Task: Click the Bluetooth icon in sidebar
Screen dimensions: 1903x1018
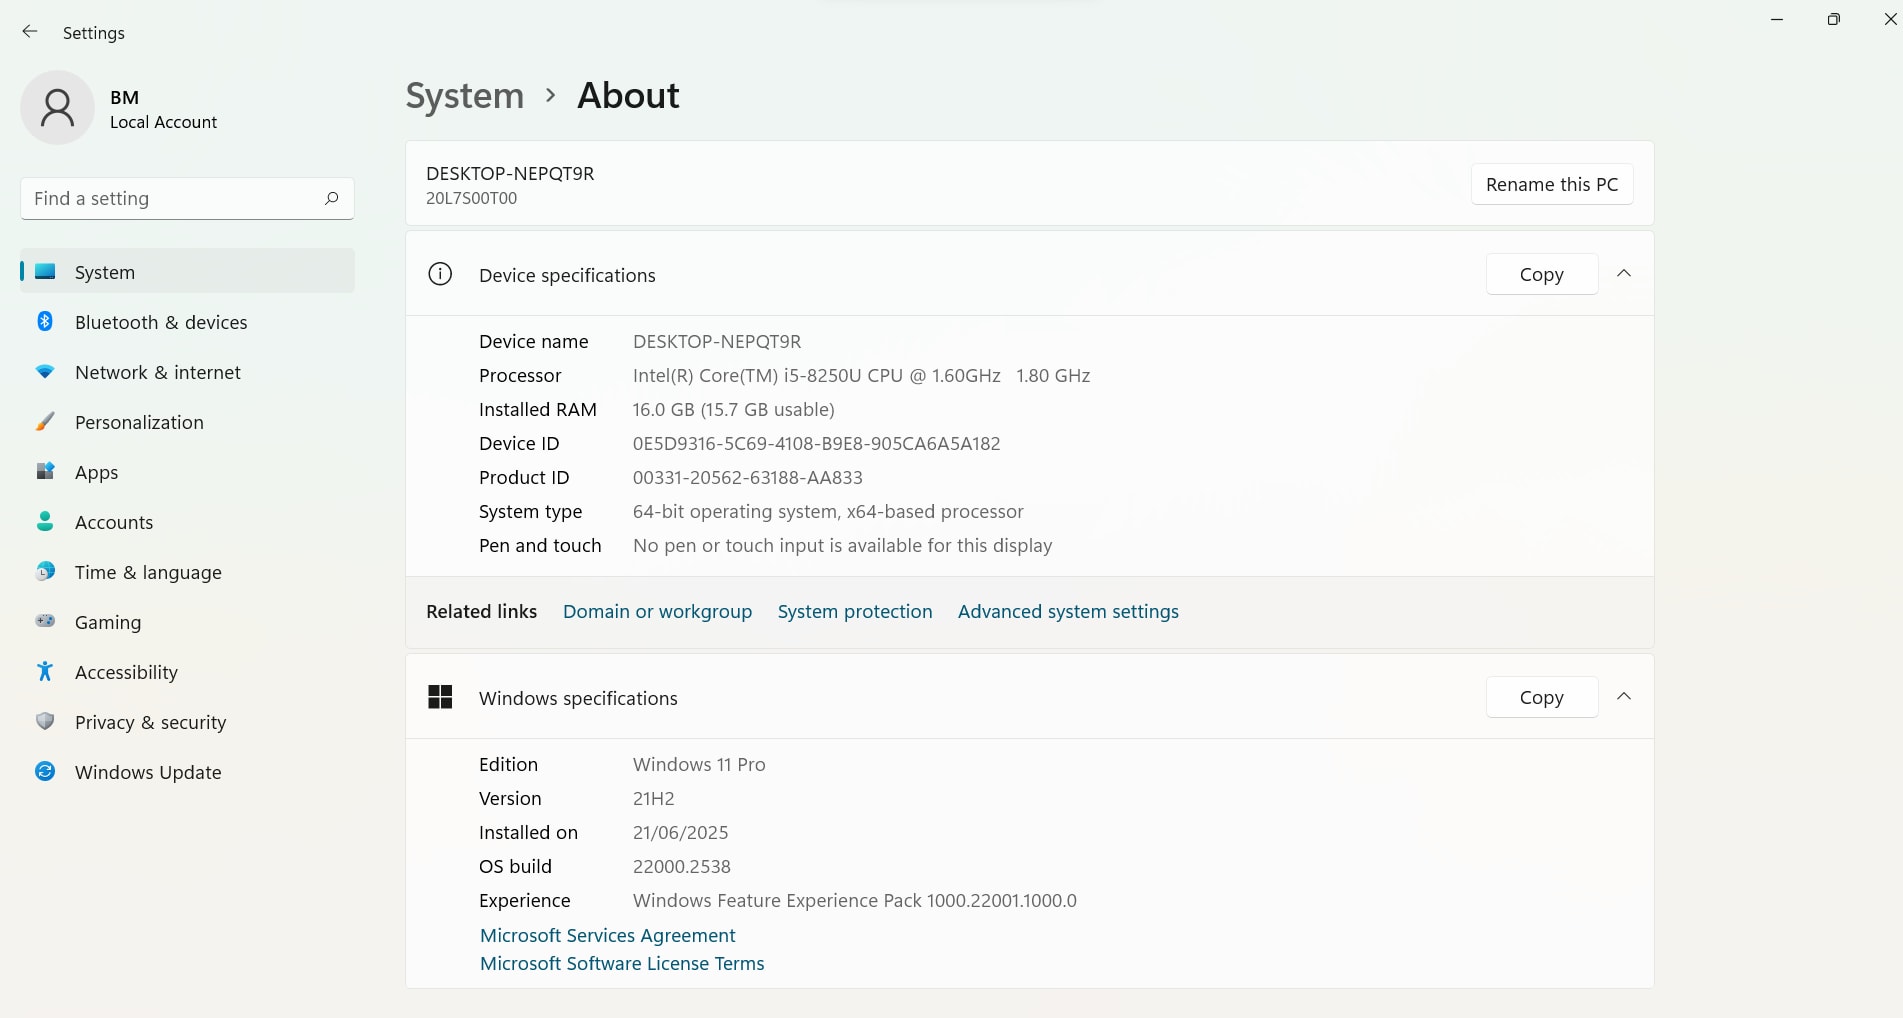Action: (x=45, y=322)
